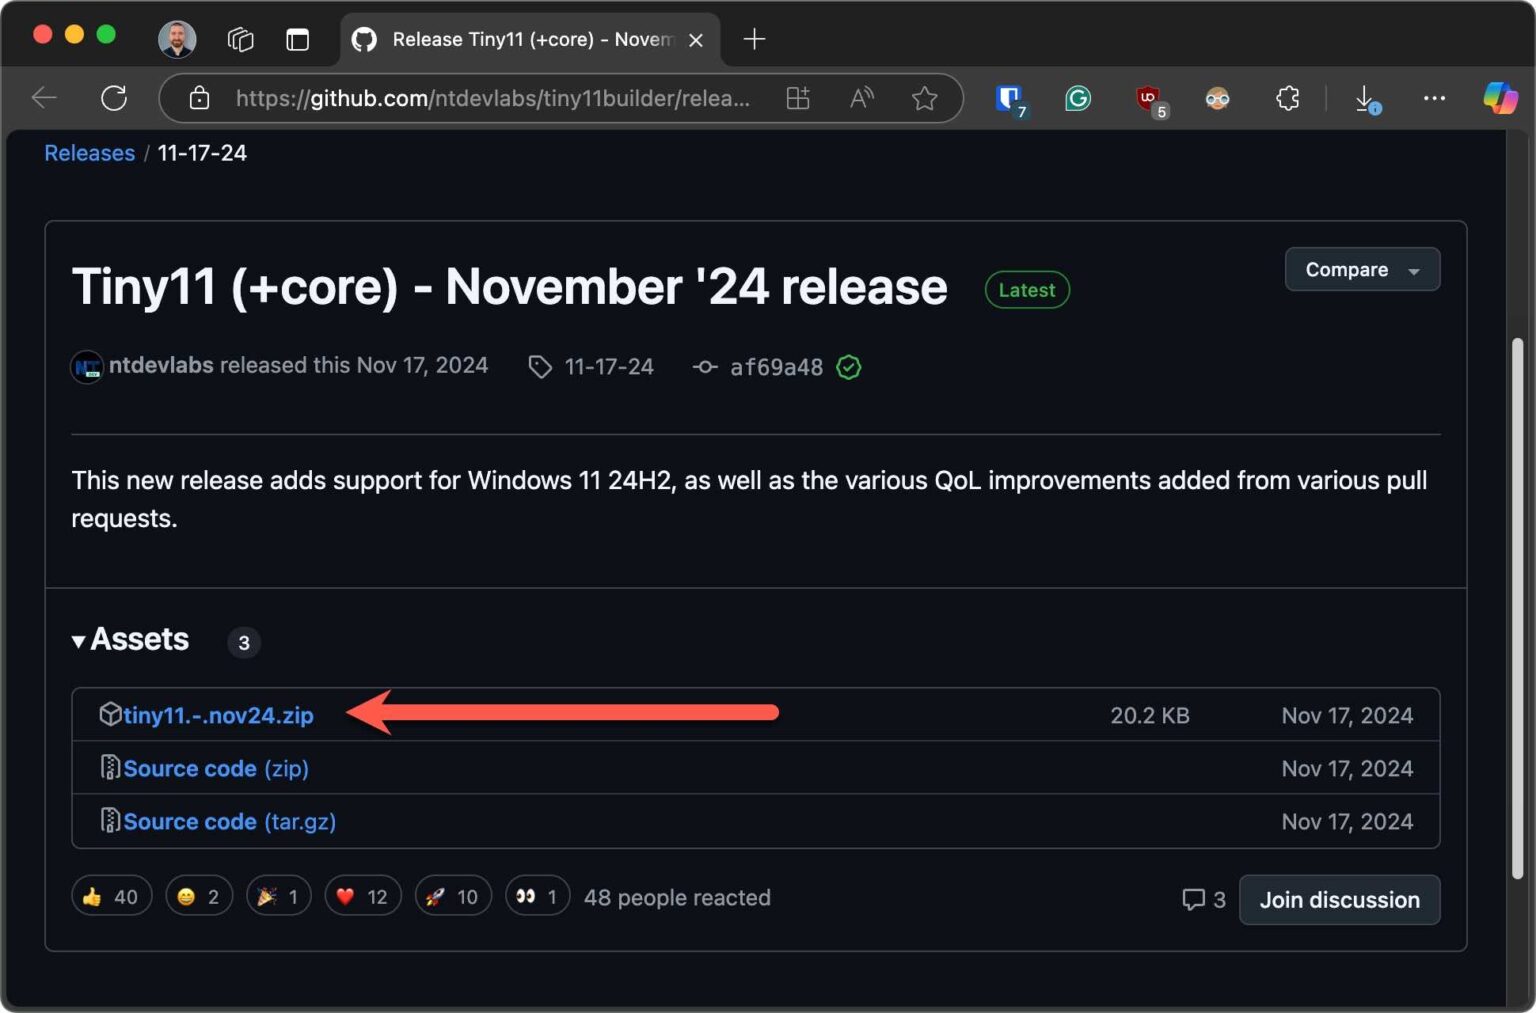This screenshot has height=1013, width=1536.
Task: Open the GitHub logo icon on the release page
Action: pos(364,38)
